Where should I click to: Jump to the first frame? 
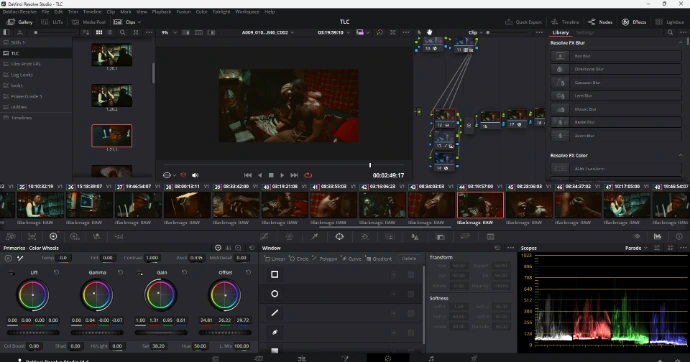(248, 175)
